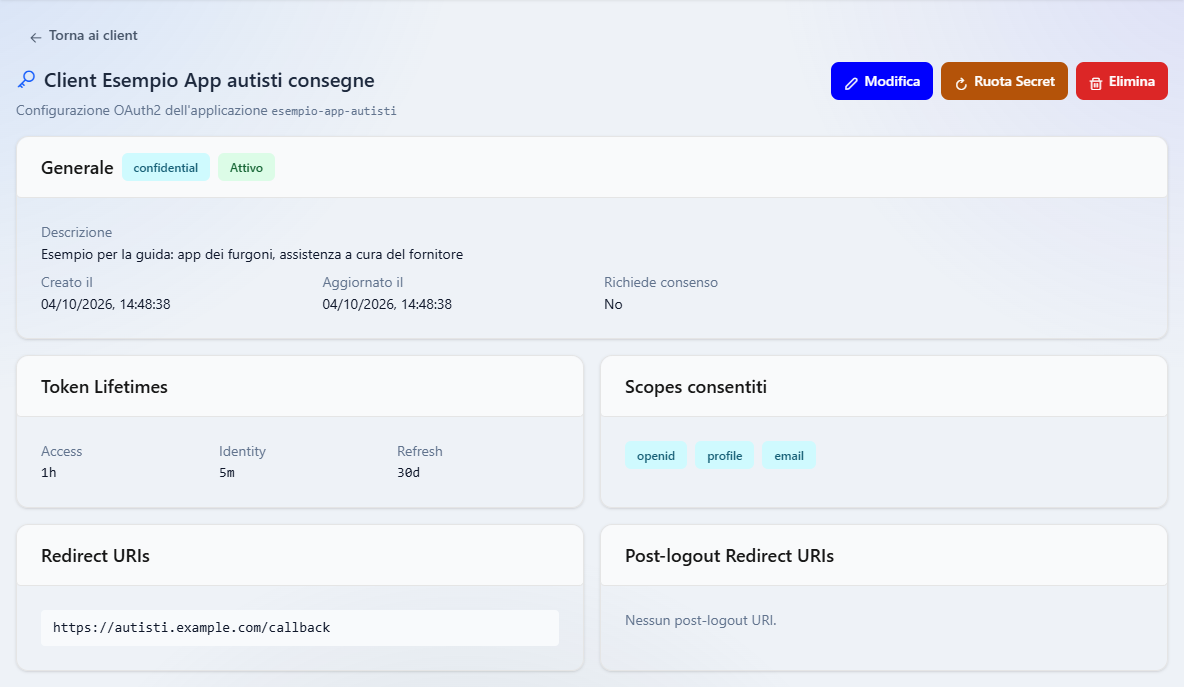Select the profile scope chip

[x=724, y=455]
